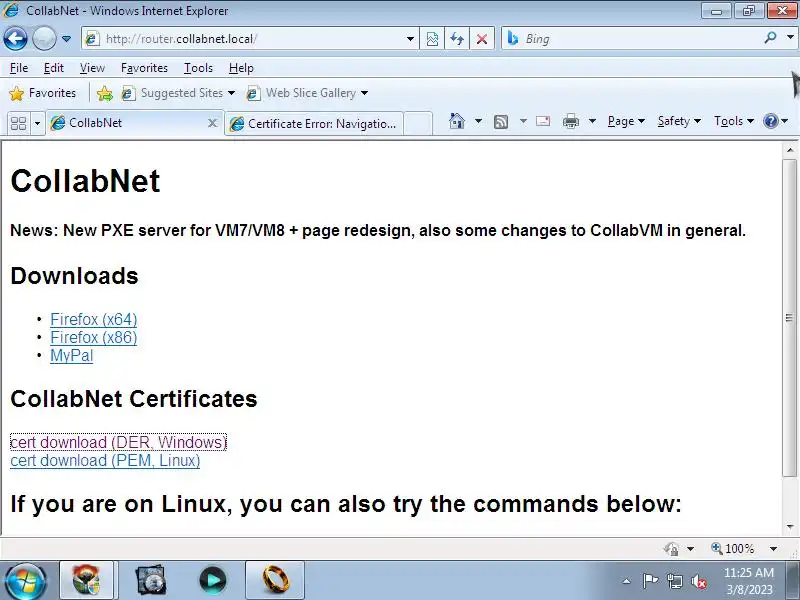Viewport: 800px width, 600px height.
Task: Open the Safety command menu
Action: [679, 121]
